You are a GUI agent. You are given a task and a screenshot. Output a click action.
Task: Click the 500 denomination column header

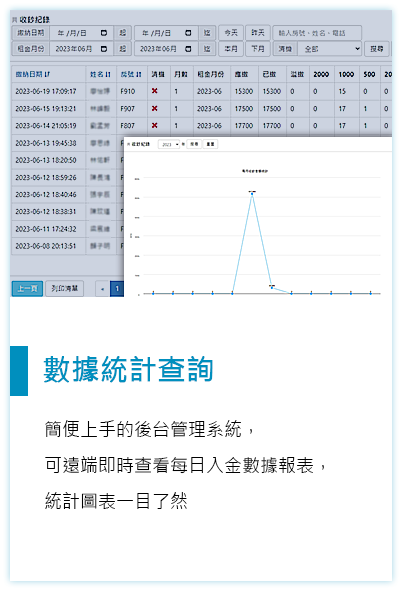369,75
